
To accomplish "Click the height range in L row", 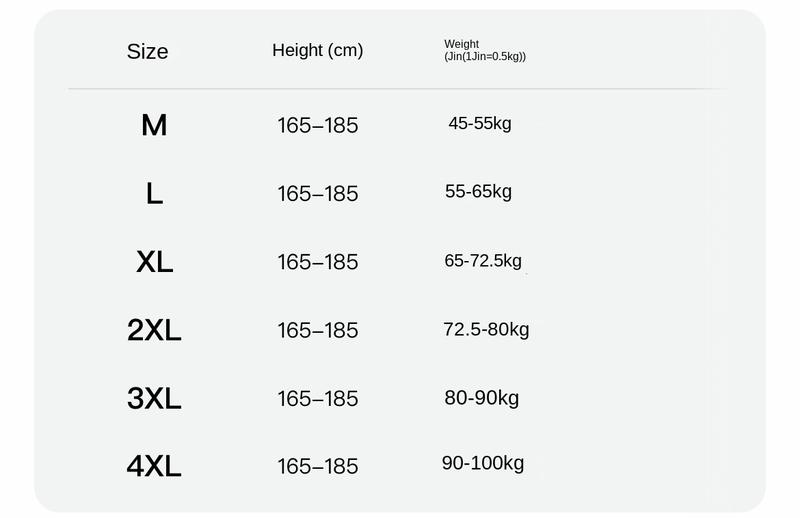I will click(318, 194).
